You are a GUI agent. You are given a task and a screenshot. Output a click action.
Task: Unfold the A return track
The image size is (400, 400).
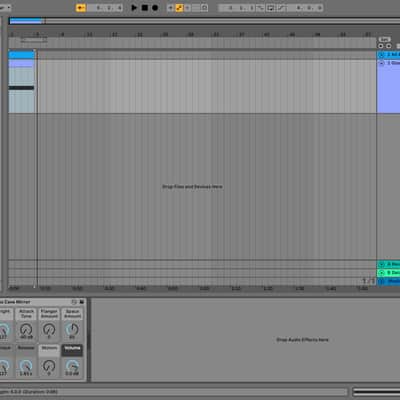(382, 264)
